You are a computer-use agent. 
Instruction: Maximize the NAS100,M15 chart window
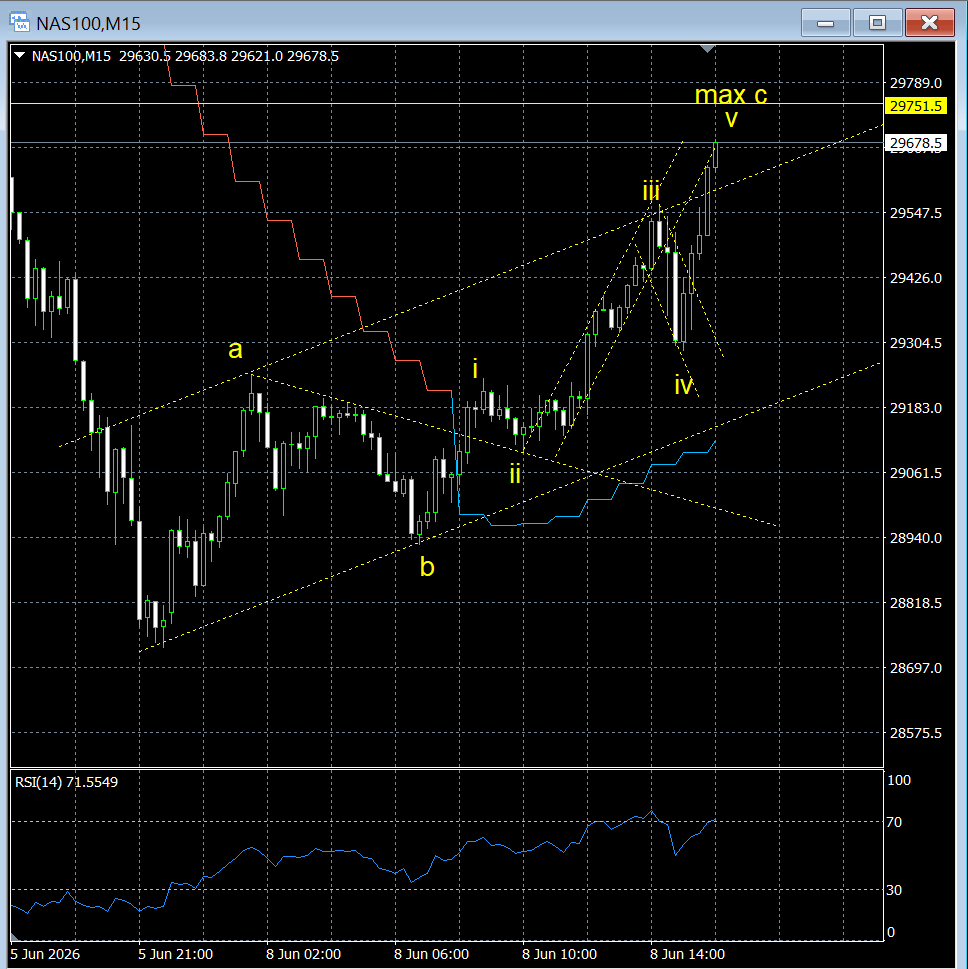pos(877,23)
